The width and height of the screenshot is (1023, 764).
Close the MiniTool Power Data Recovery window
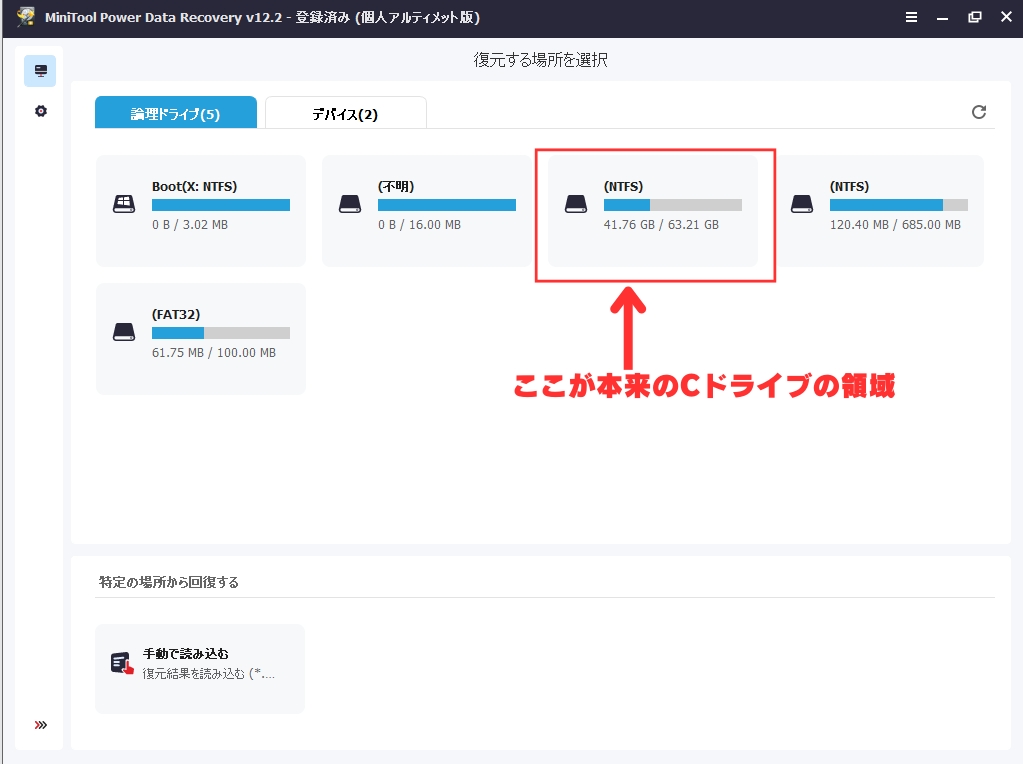click(1007, 17)
